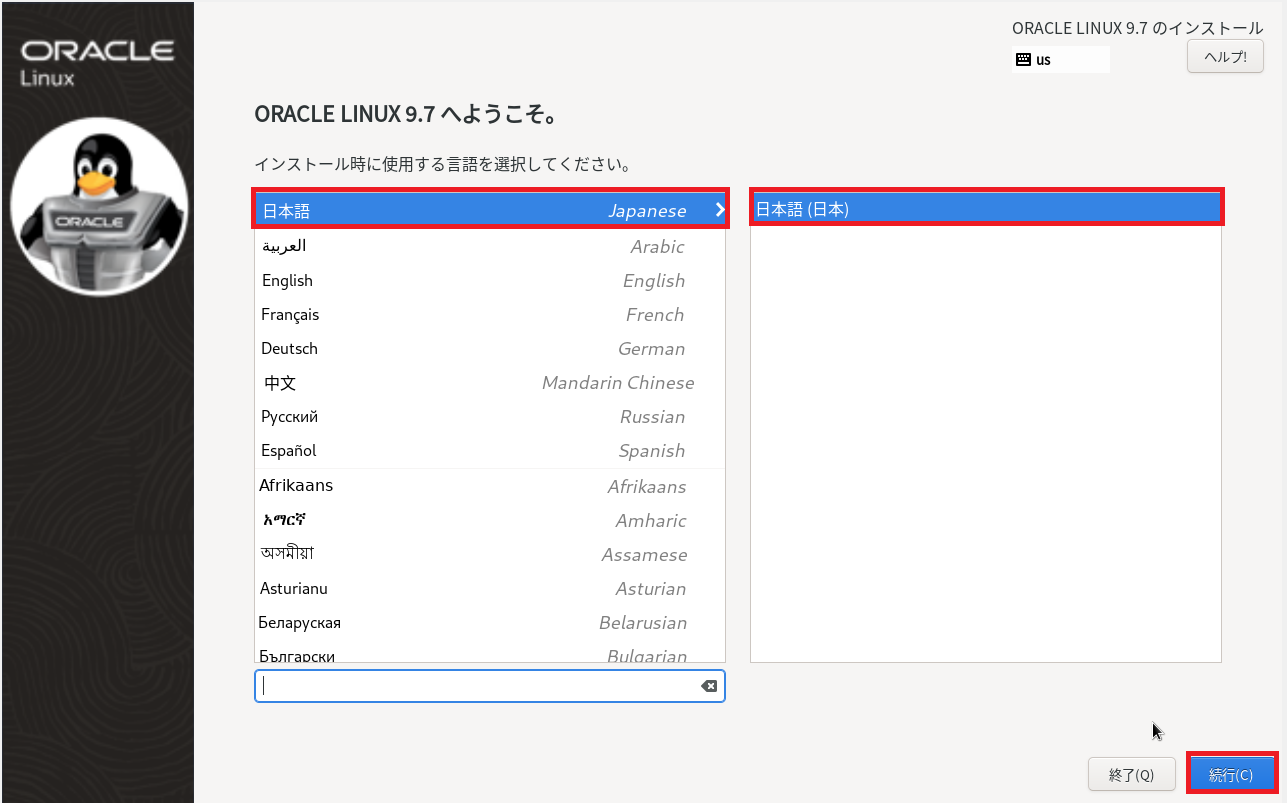1287x803 pixels.
Task: Select English from the language list
Action: (489, 281)
